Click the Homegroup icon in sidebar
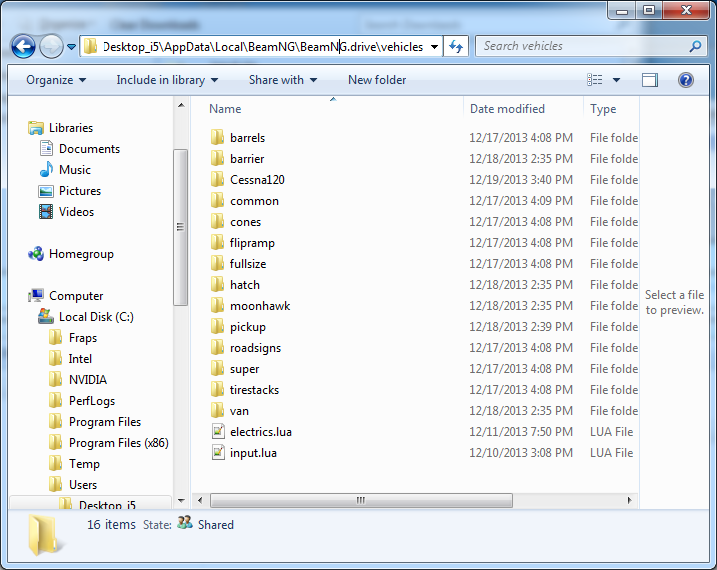Image resolution: width=717 pixels, height=570 pixels. pos(36,254)
